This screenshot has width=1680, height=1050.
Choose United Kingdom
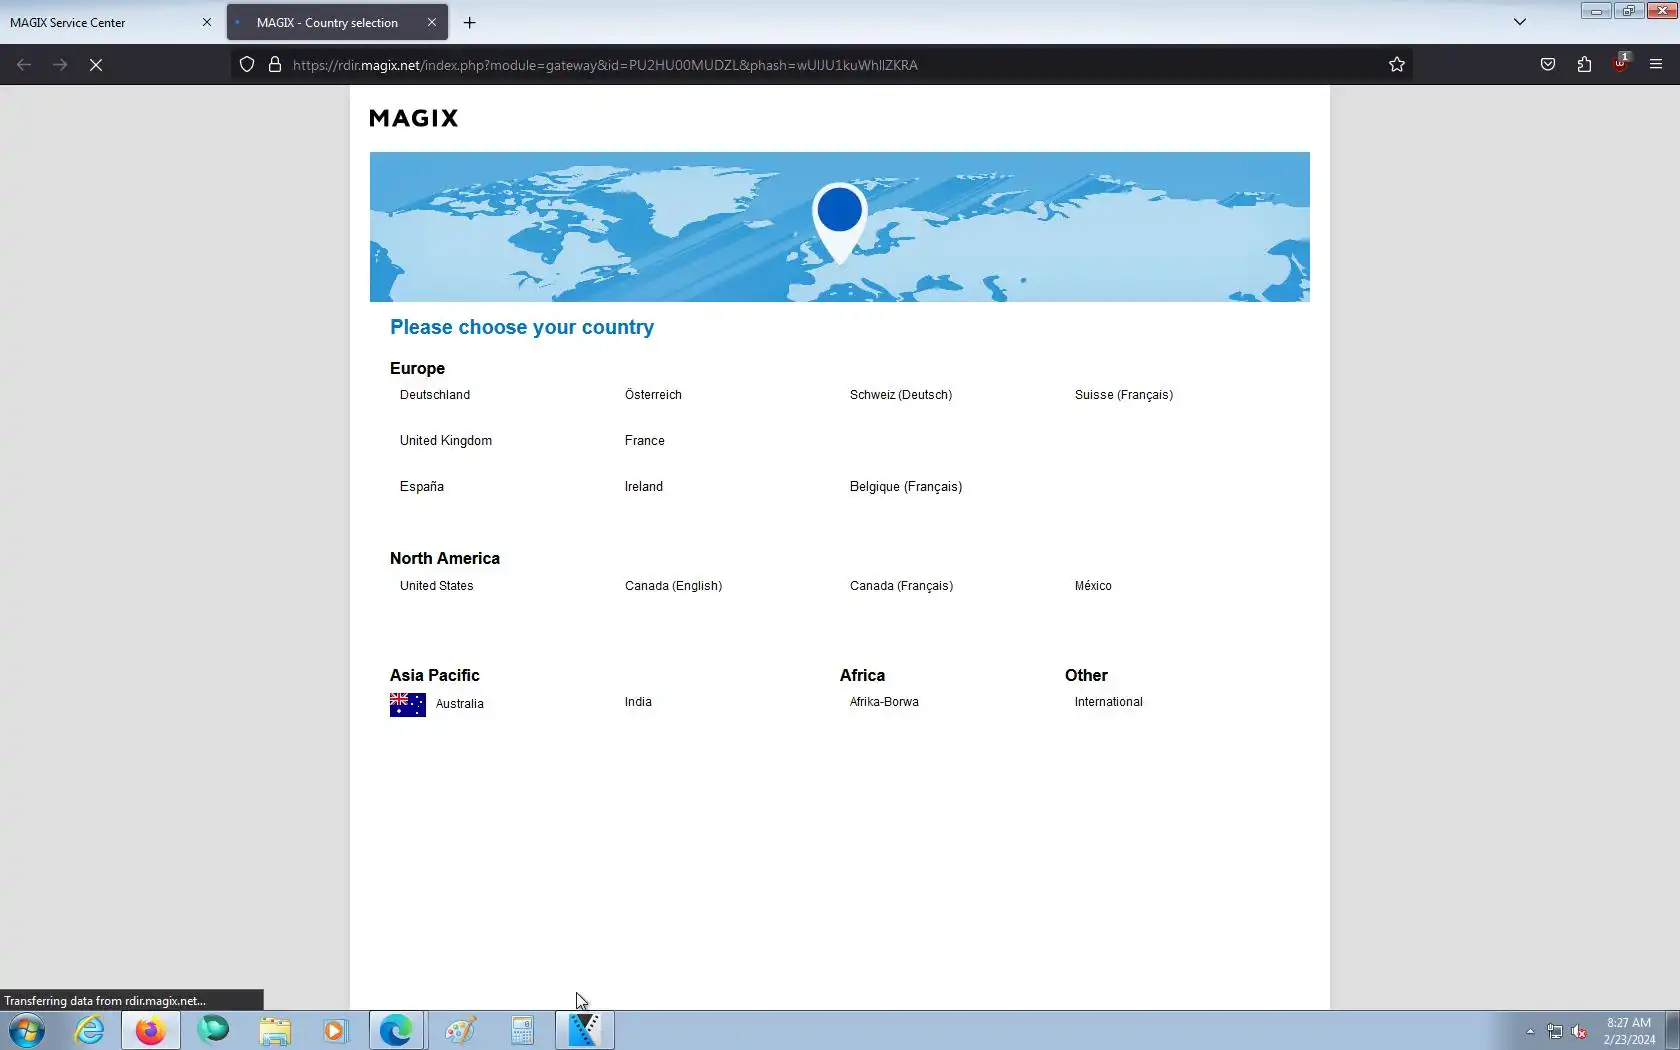pyautogui.click(x=446, y=441)
